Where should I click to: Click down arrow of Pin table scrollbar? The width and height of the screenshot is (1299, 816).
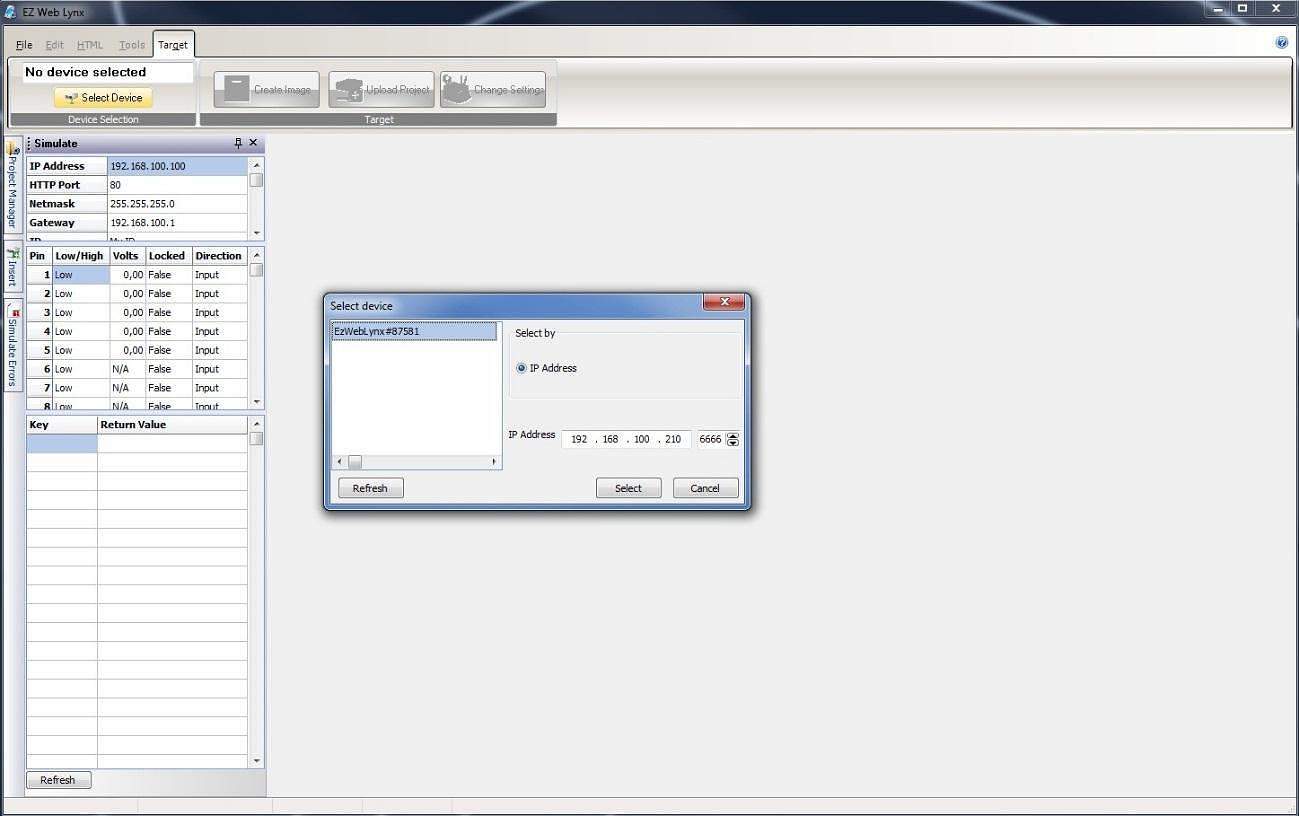point(257,402)
